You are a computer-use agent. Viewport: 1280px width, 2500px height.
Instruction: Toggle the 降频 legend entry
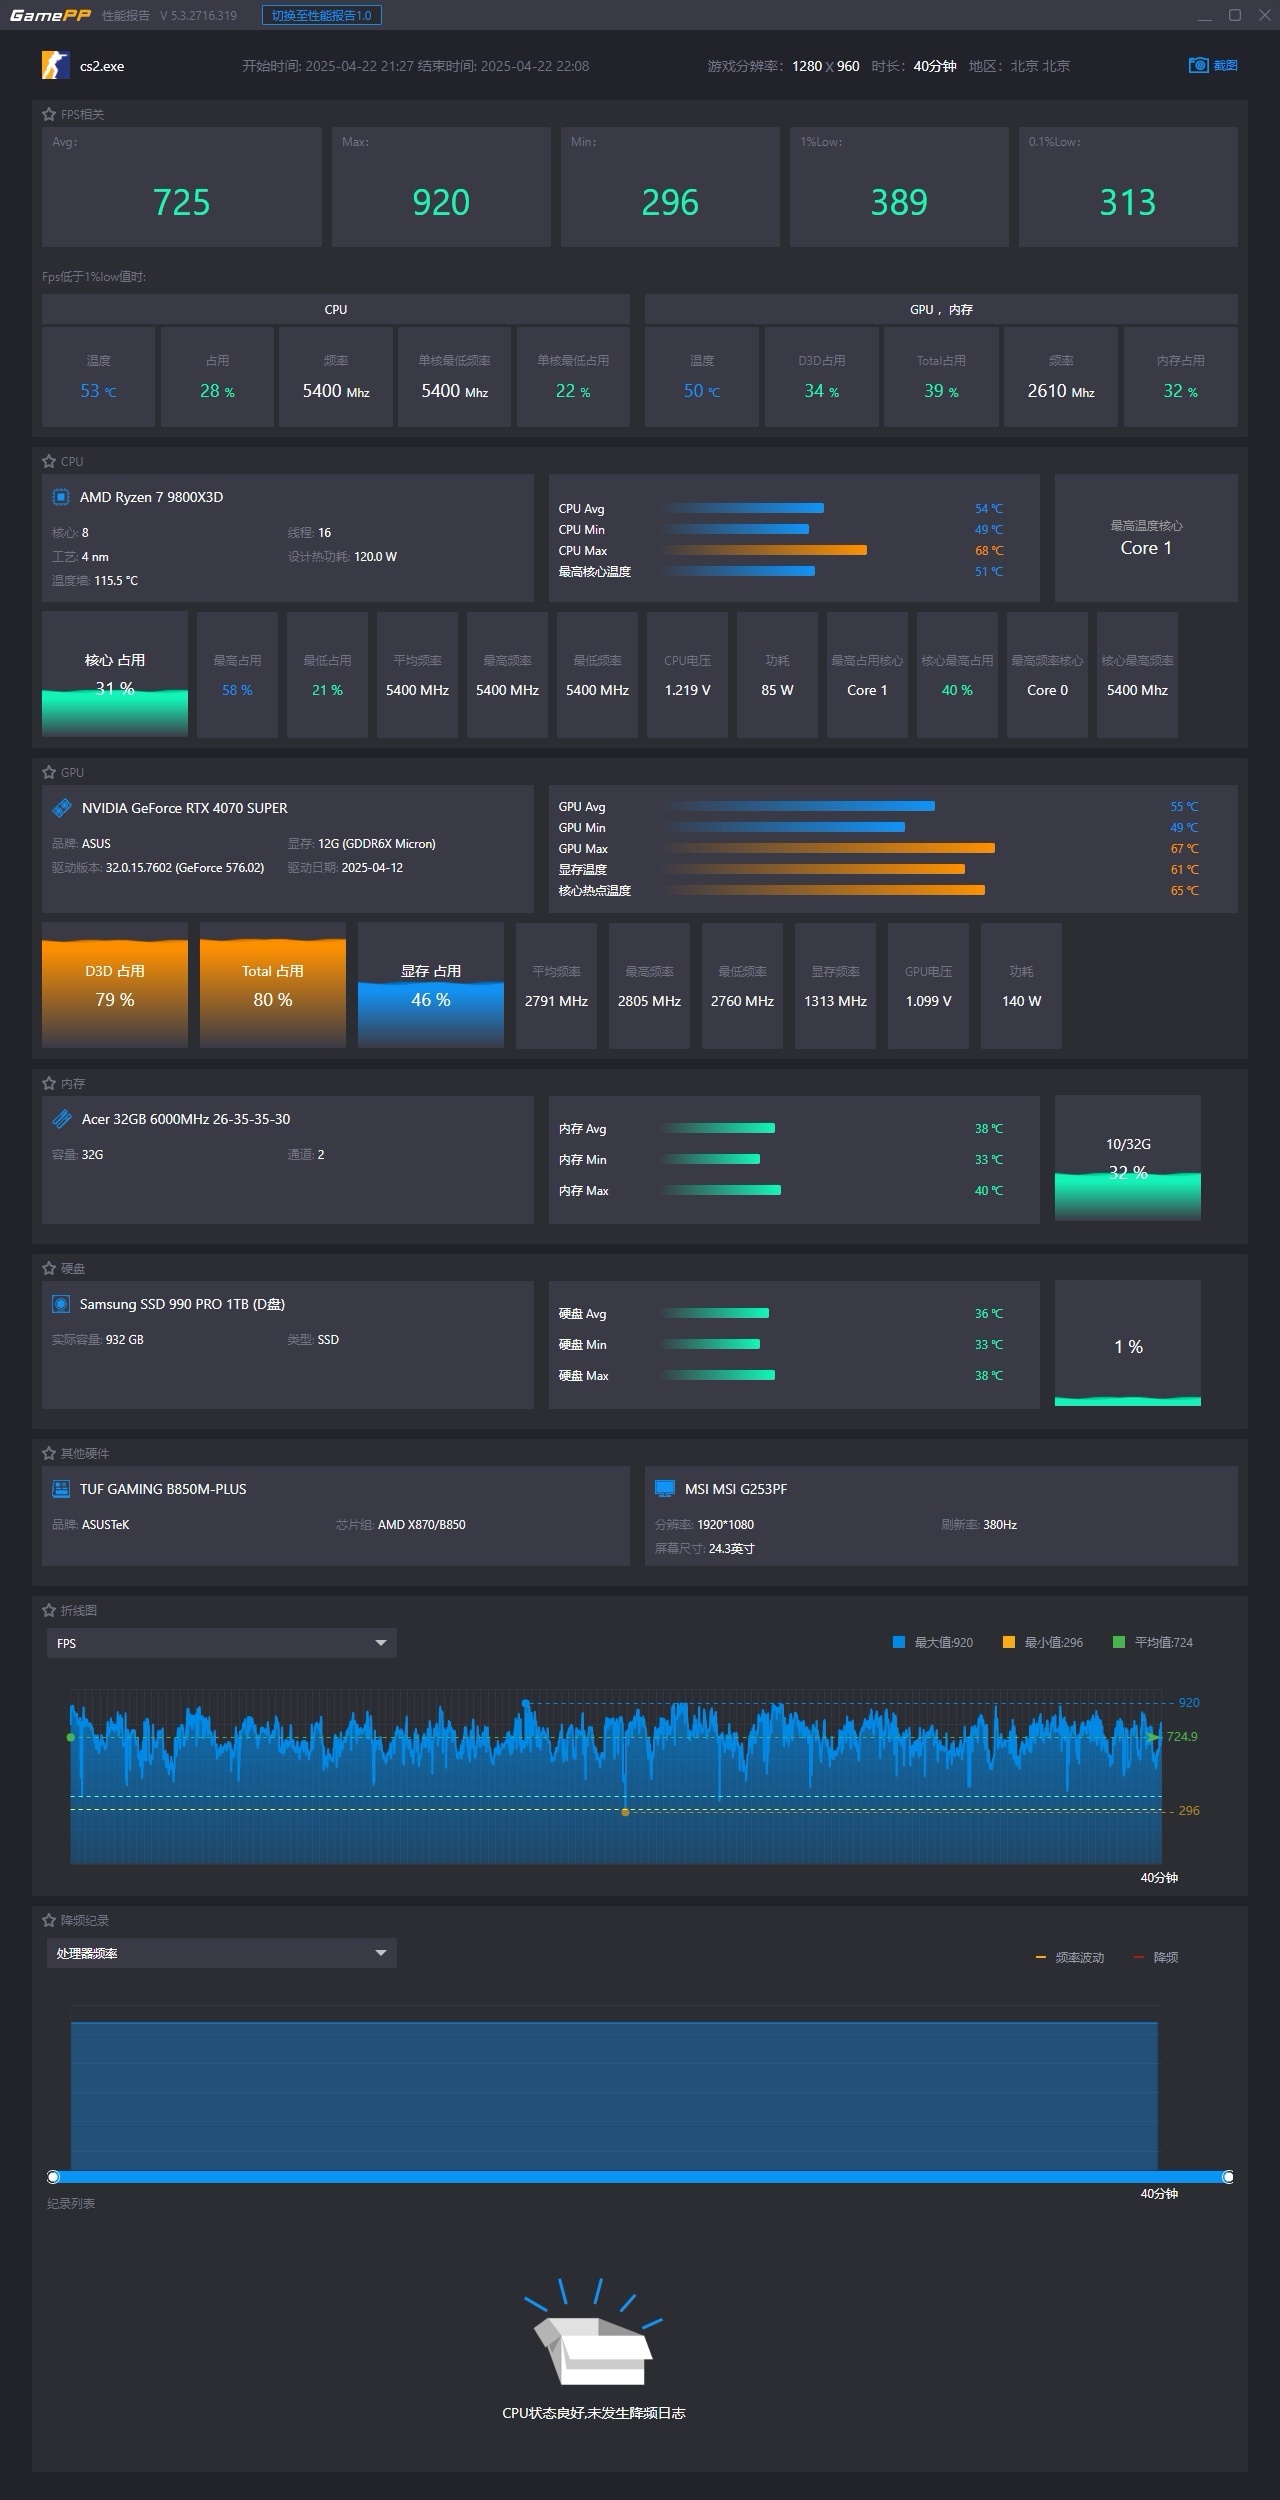coord(1156,1957)
